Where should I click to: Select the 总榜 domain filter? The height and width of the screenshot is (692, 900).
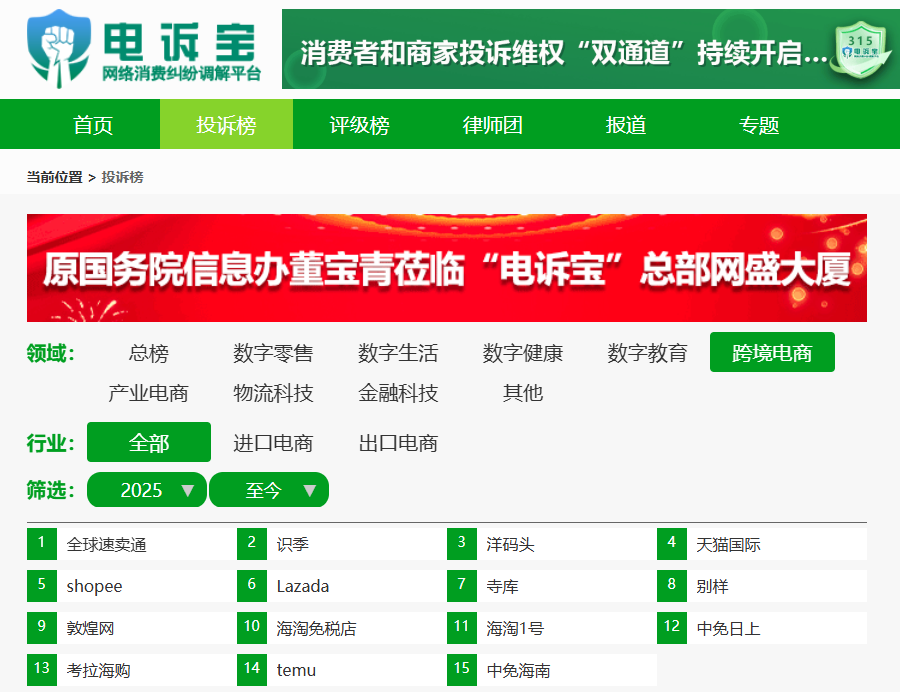coord(149,353)
